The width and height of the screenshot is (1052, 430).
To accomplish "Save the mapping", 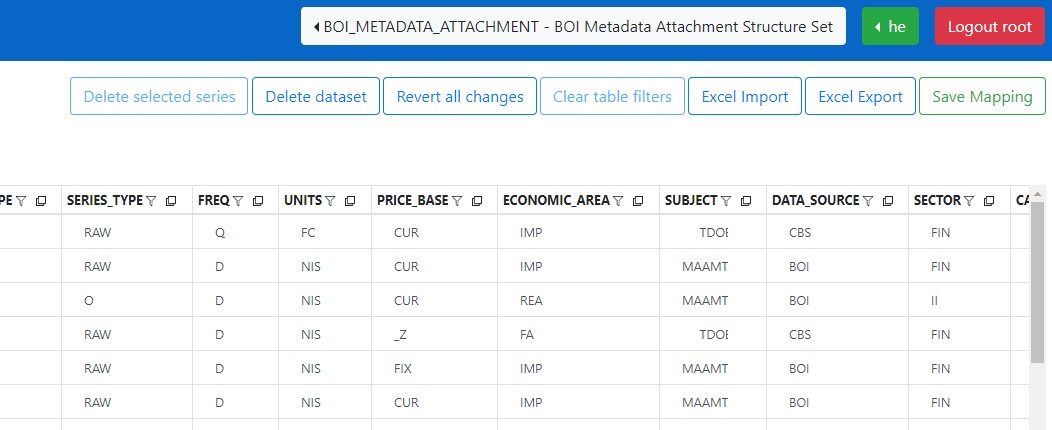I will tap(982, 97).
